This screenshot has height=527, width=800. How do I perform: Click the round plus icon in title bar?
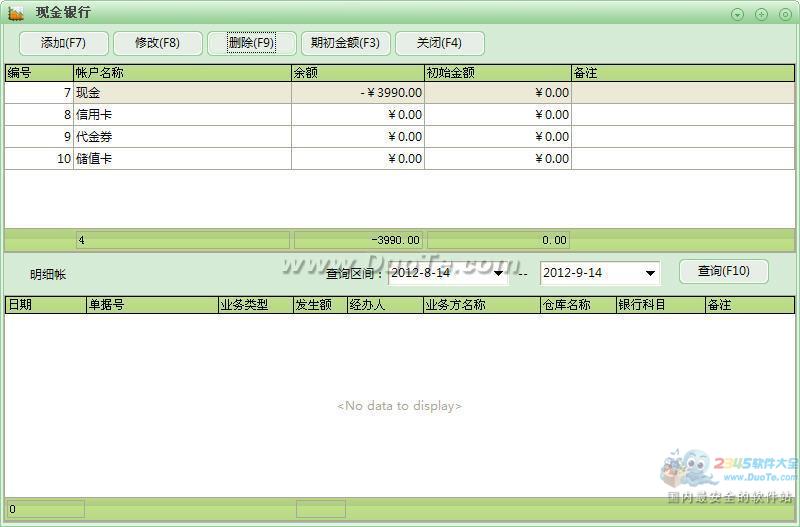[x=761, y=14]
